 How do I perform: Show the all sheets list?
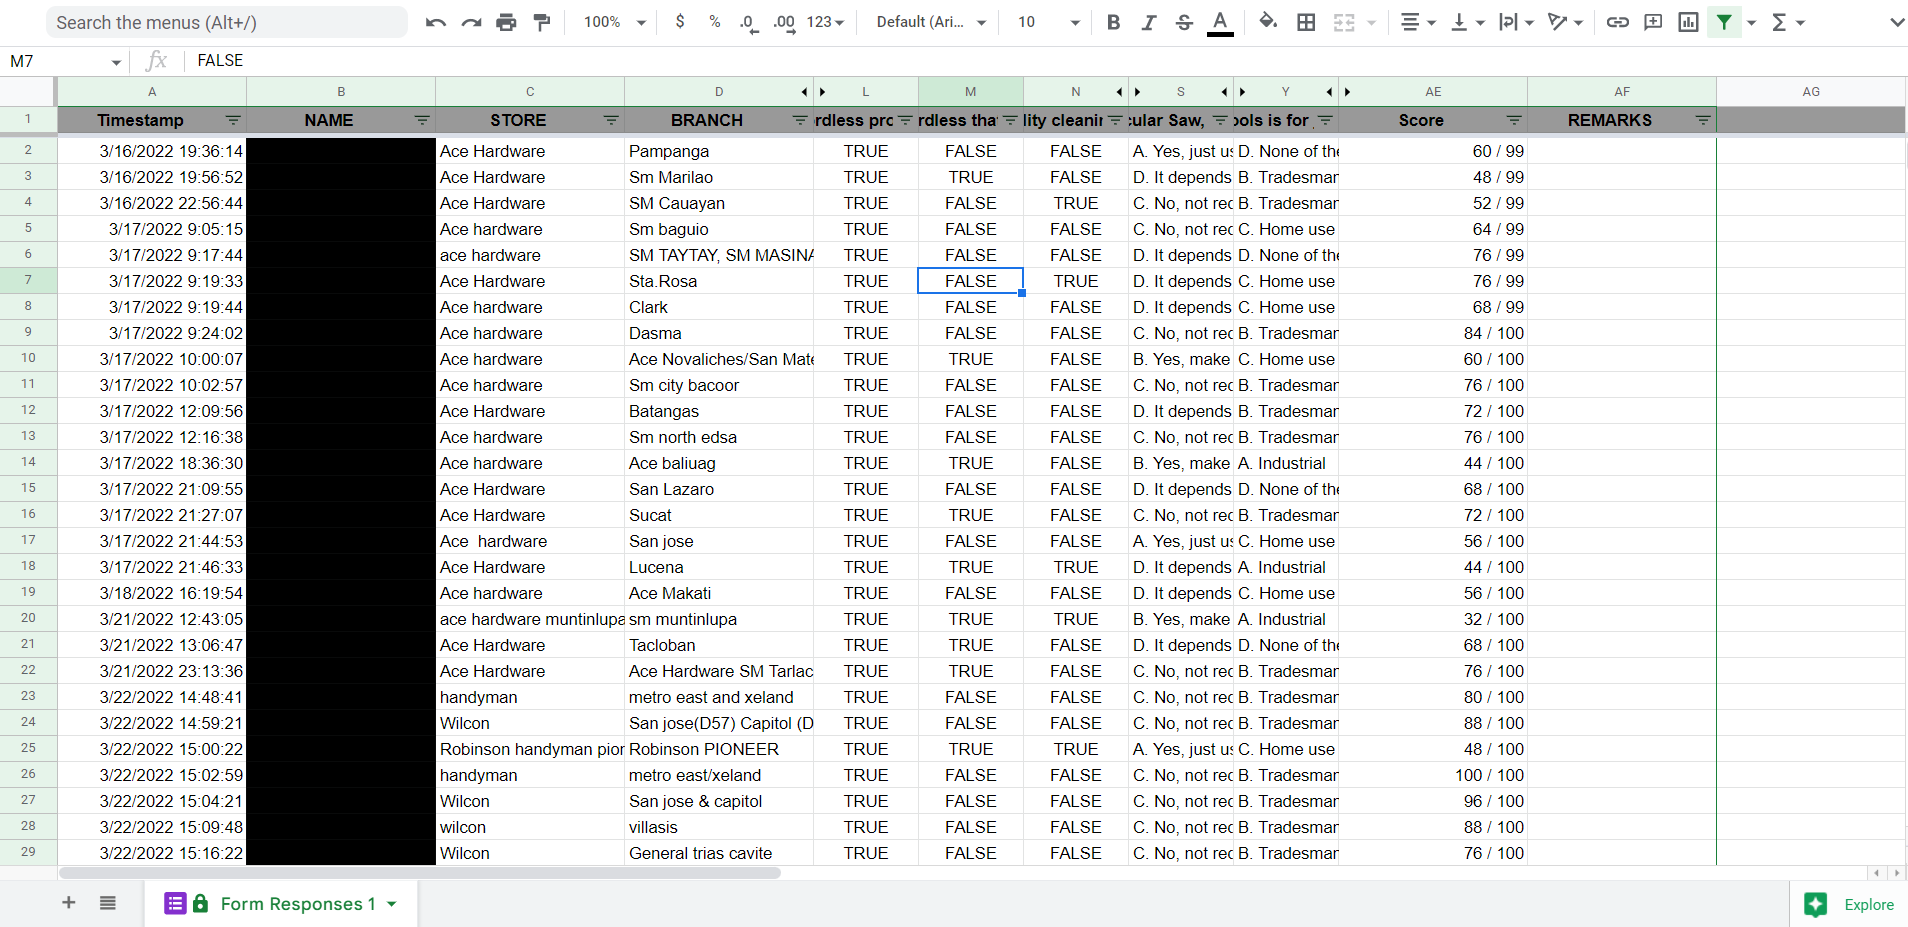(108, 903)
